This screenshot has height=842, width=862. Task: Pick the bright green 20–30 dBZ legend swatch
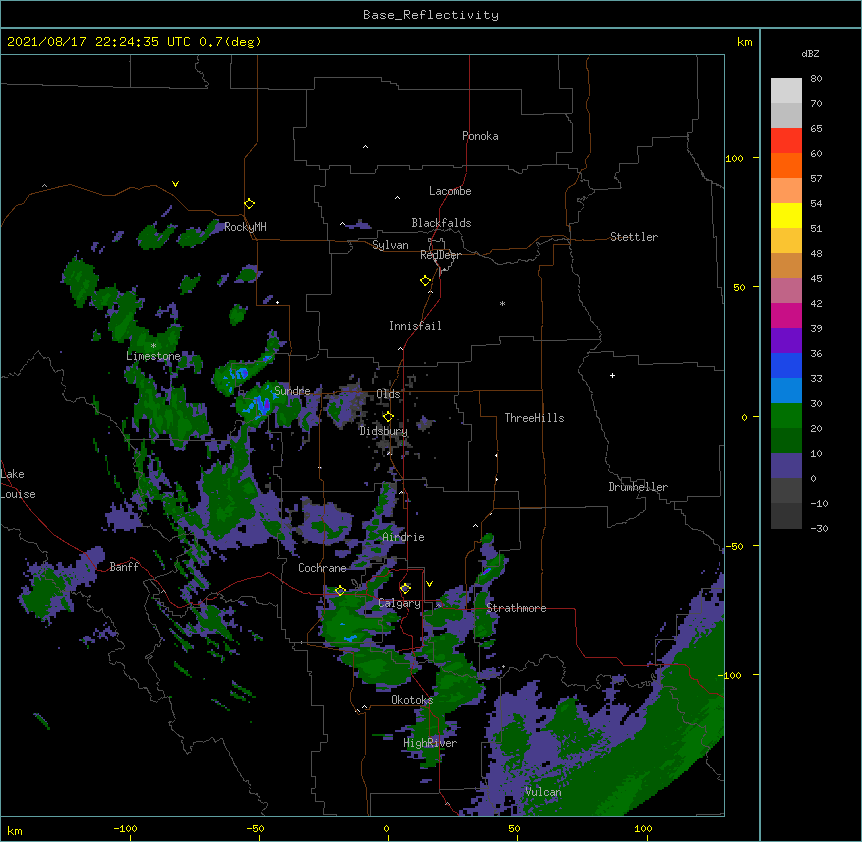(786, 416)
